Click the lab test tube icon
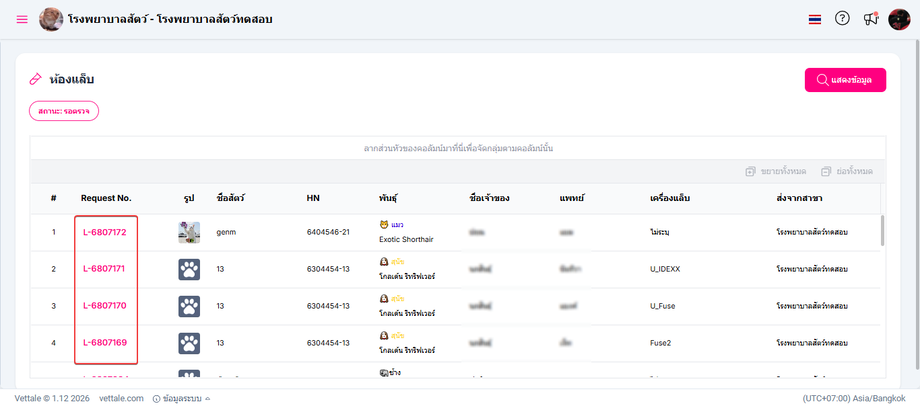 [36, 79]
